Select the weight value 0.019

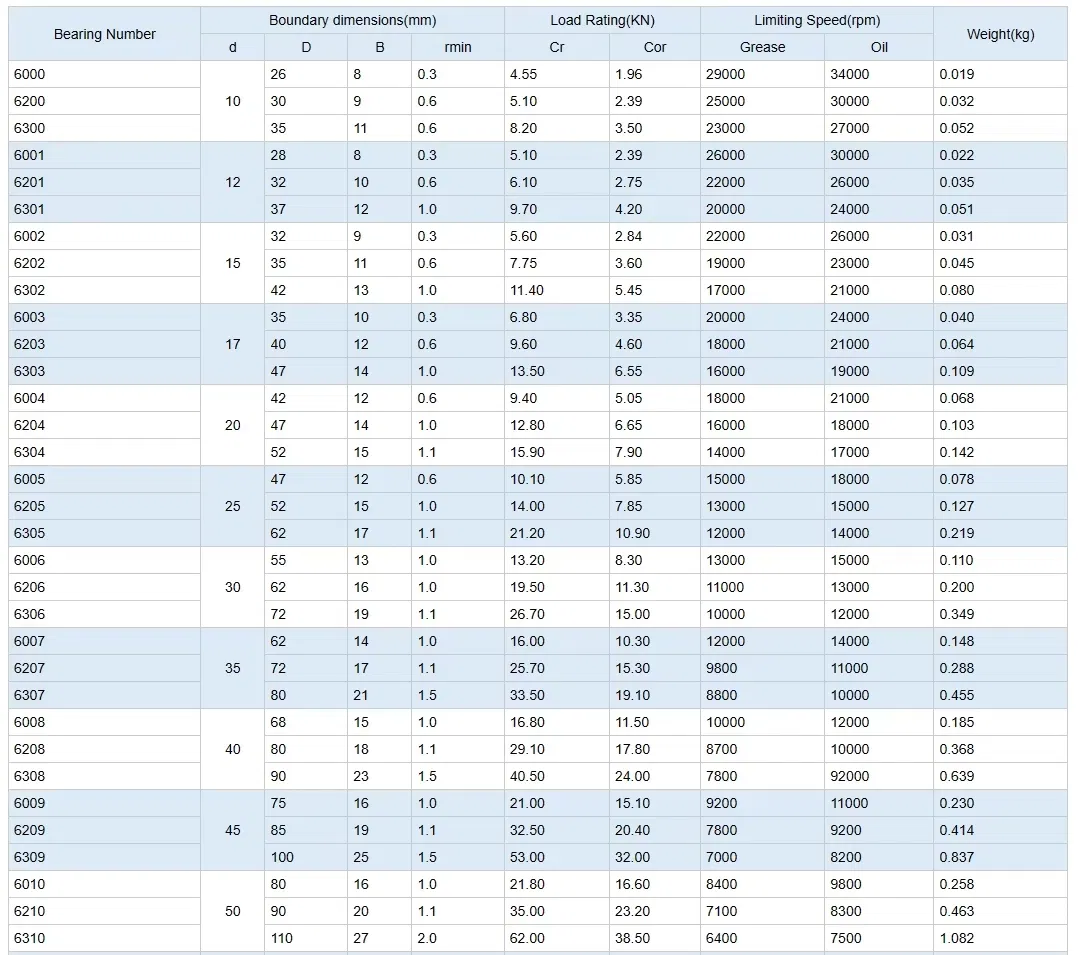956,74
